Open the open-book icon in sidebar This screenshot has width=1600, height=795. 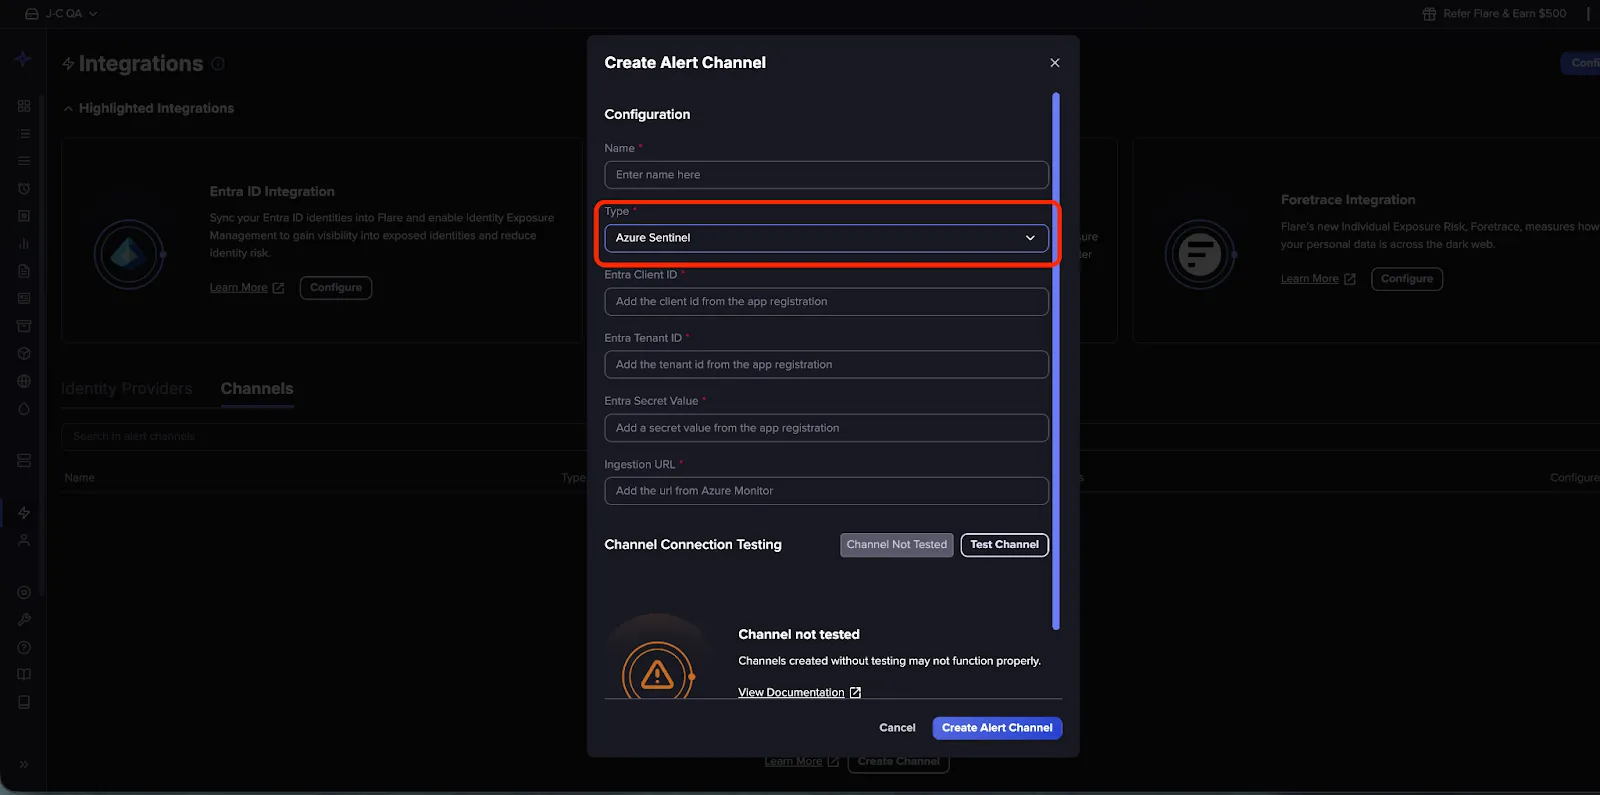(x=24, y=674)
